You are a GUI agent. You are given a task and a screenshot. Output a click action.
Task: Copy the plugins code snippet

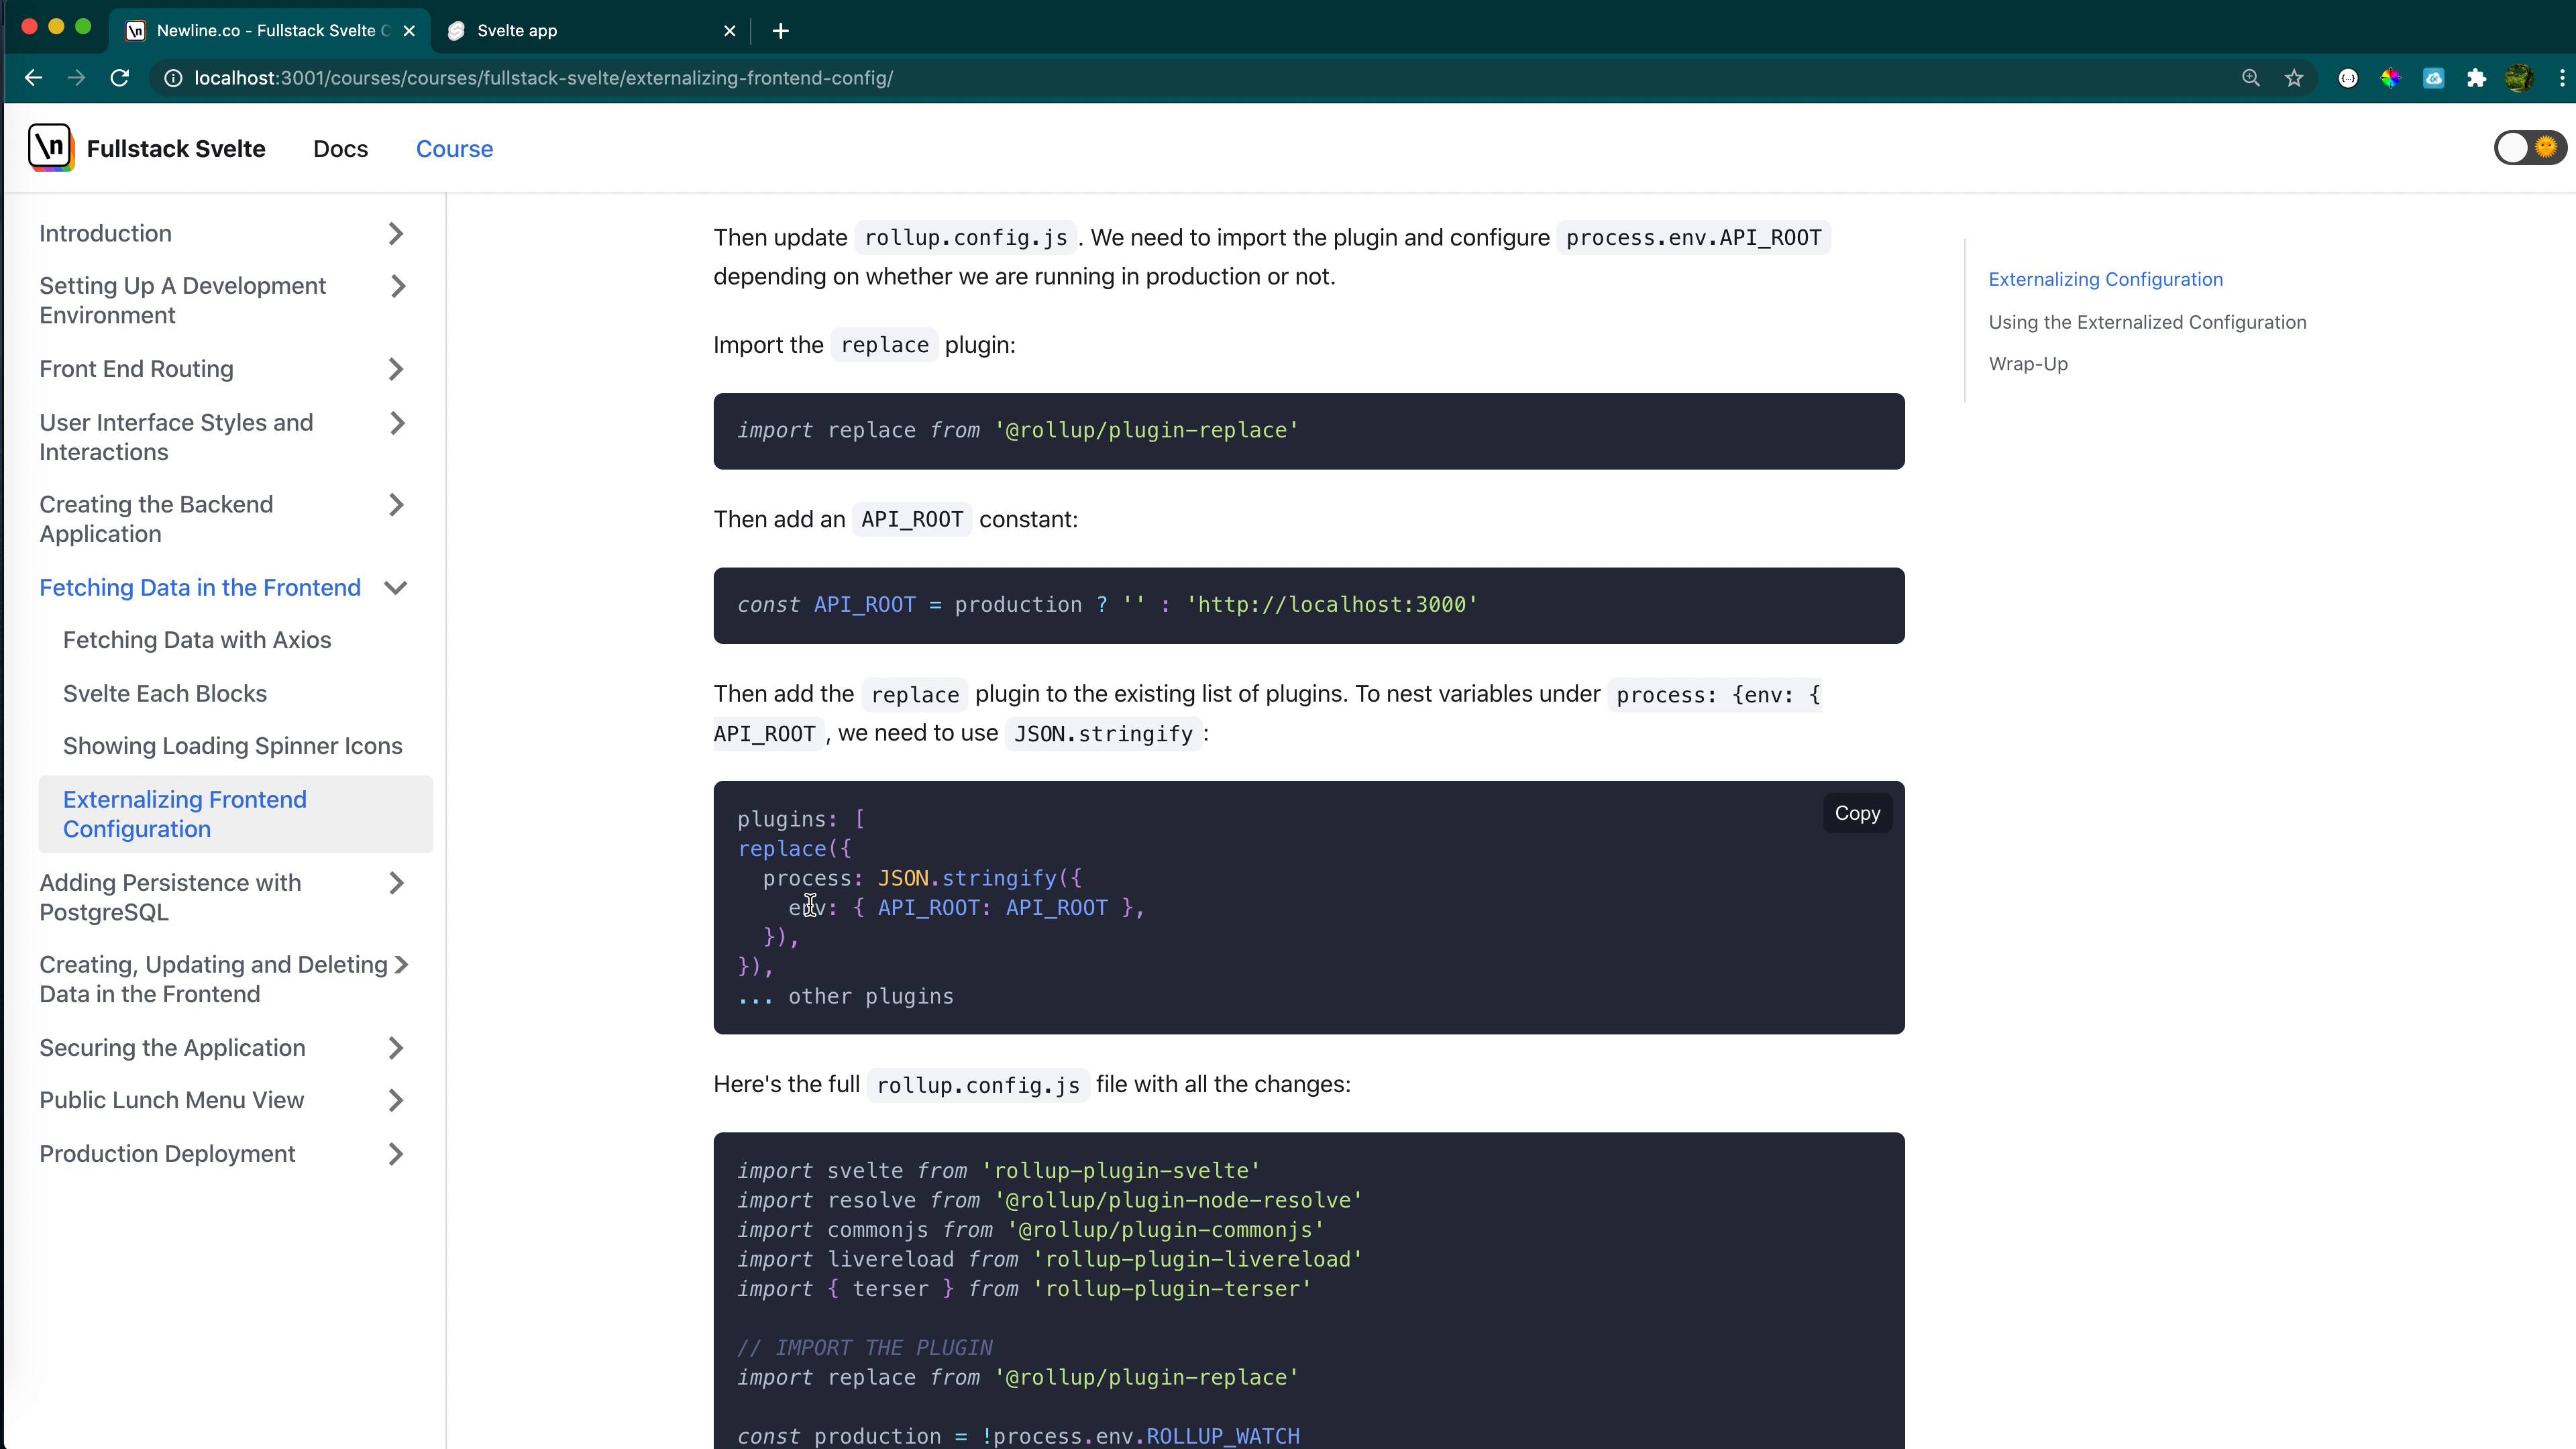1856,812
